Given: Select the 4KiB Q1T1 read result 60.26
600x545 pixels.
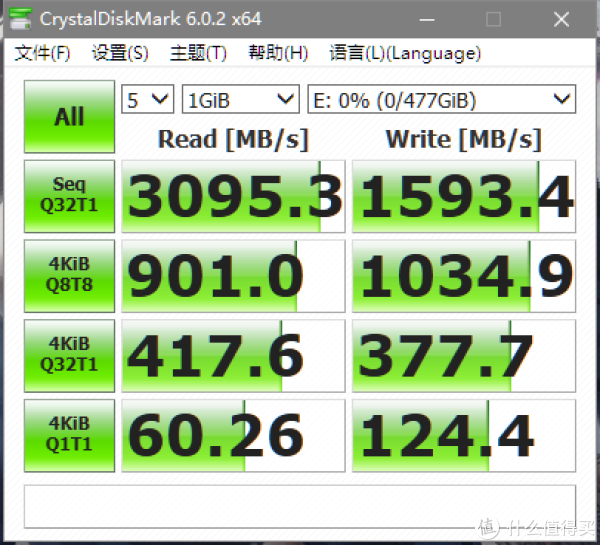Looking at the screenshot, I should (233, 435).
